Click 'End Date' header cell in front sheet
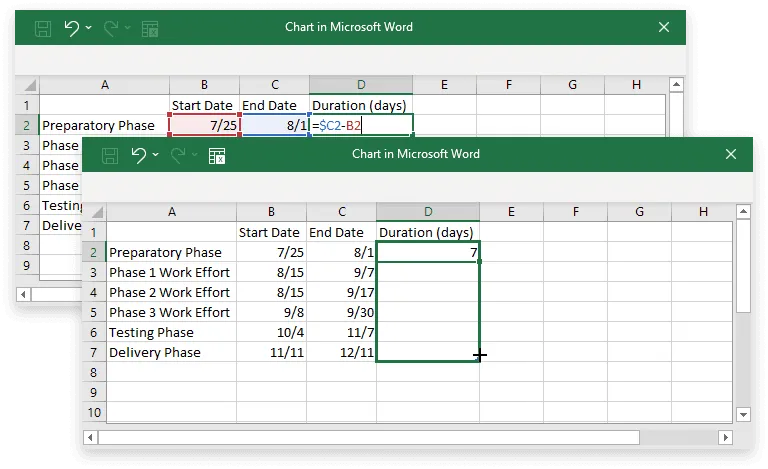 tap(342, 232)
